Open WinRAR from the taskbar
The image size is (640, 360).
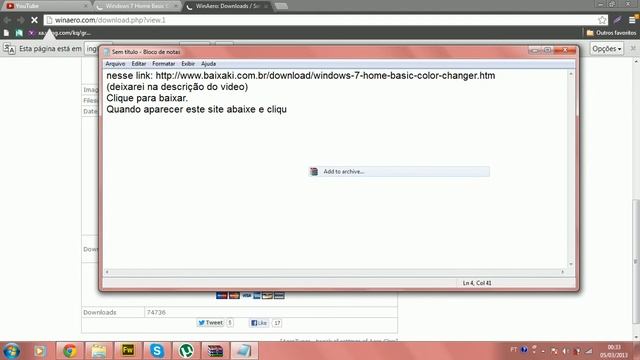215,351
